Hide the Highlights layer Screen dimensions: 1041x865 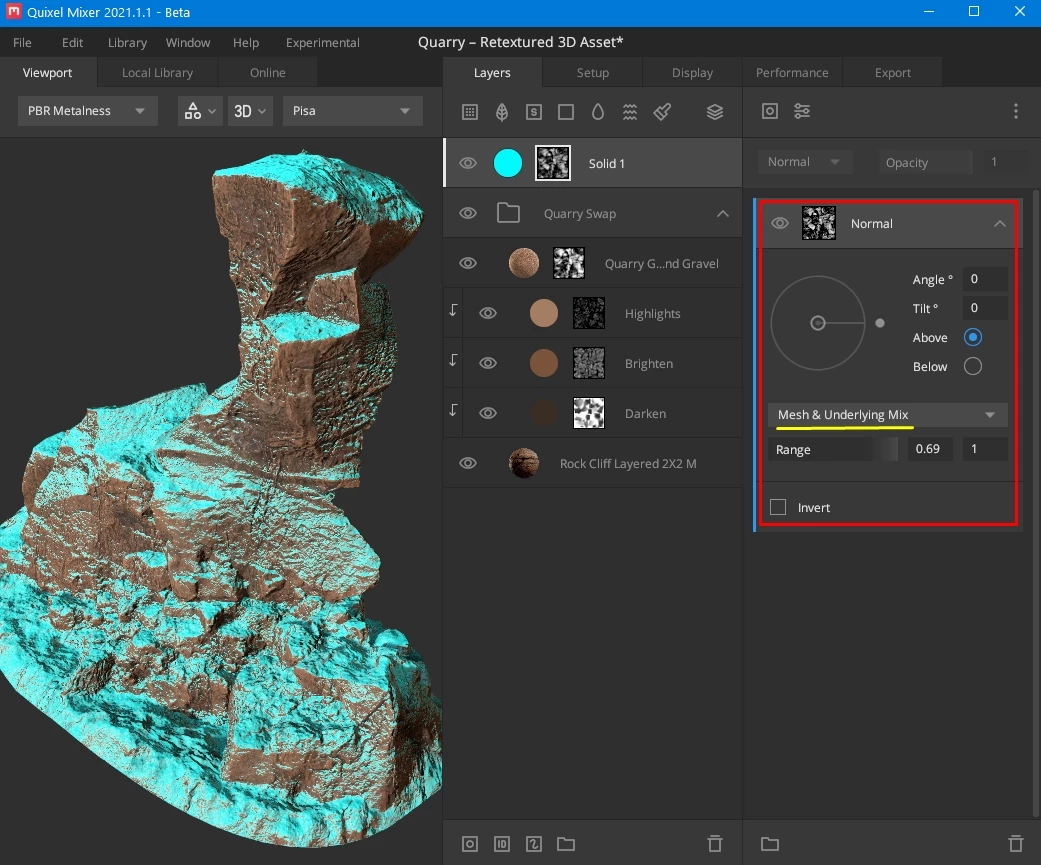(488, 313)
